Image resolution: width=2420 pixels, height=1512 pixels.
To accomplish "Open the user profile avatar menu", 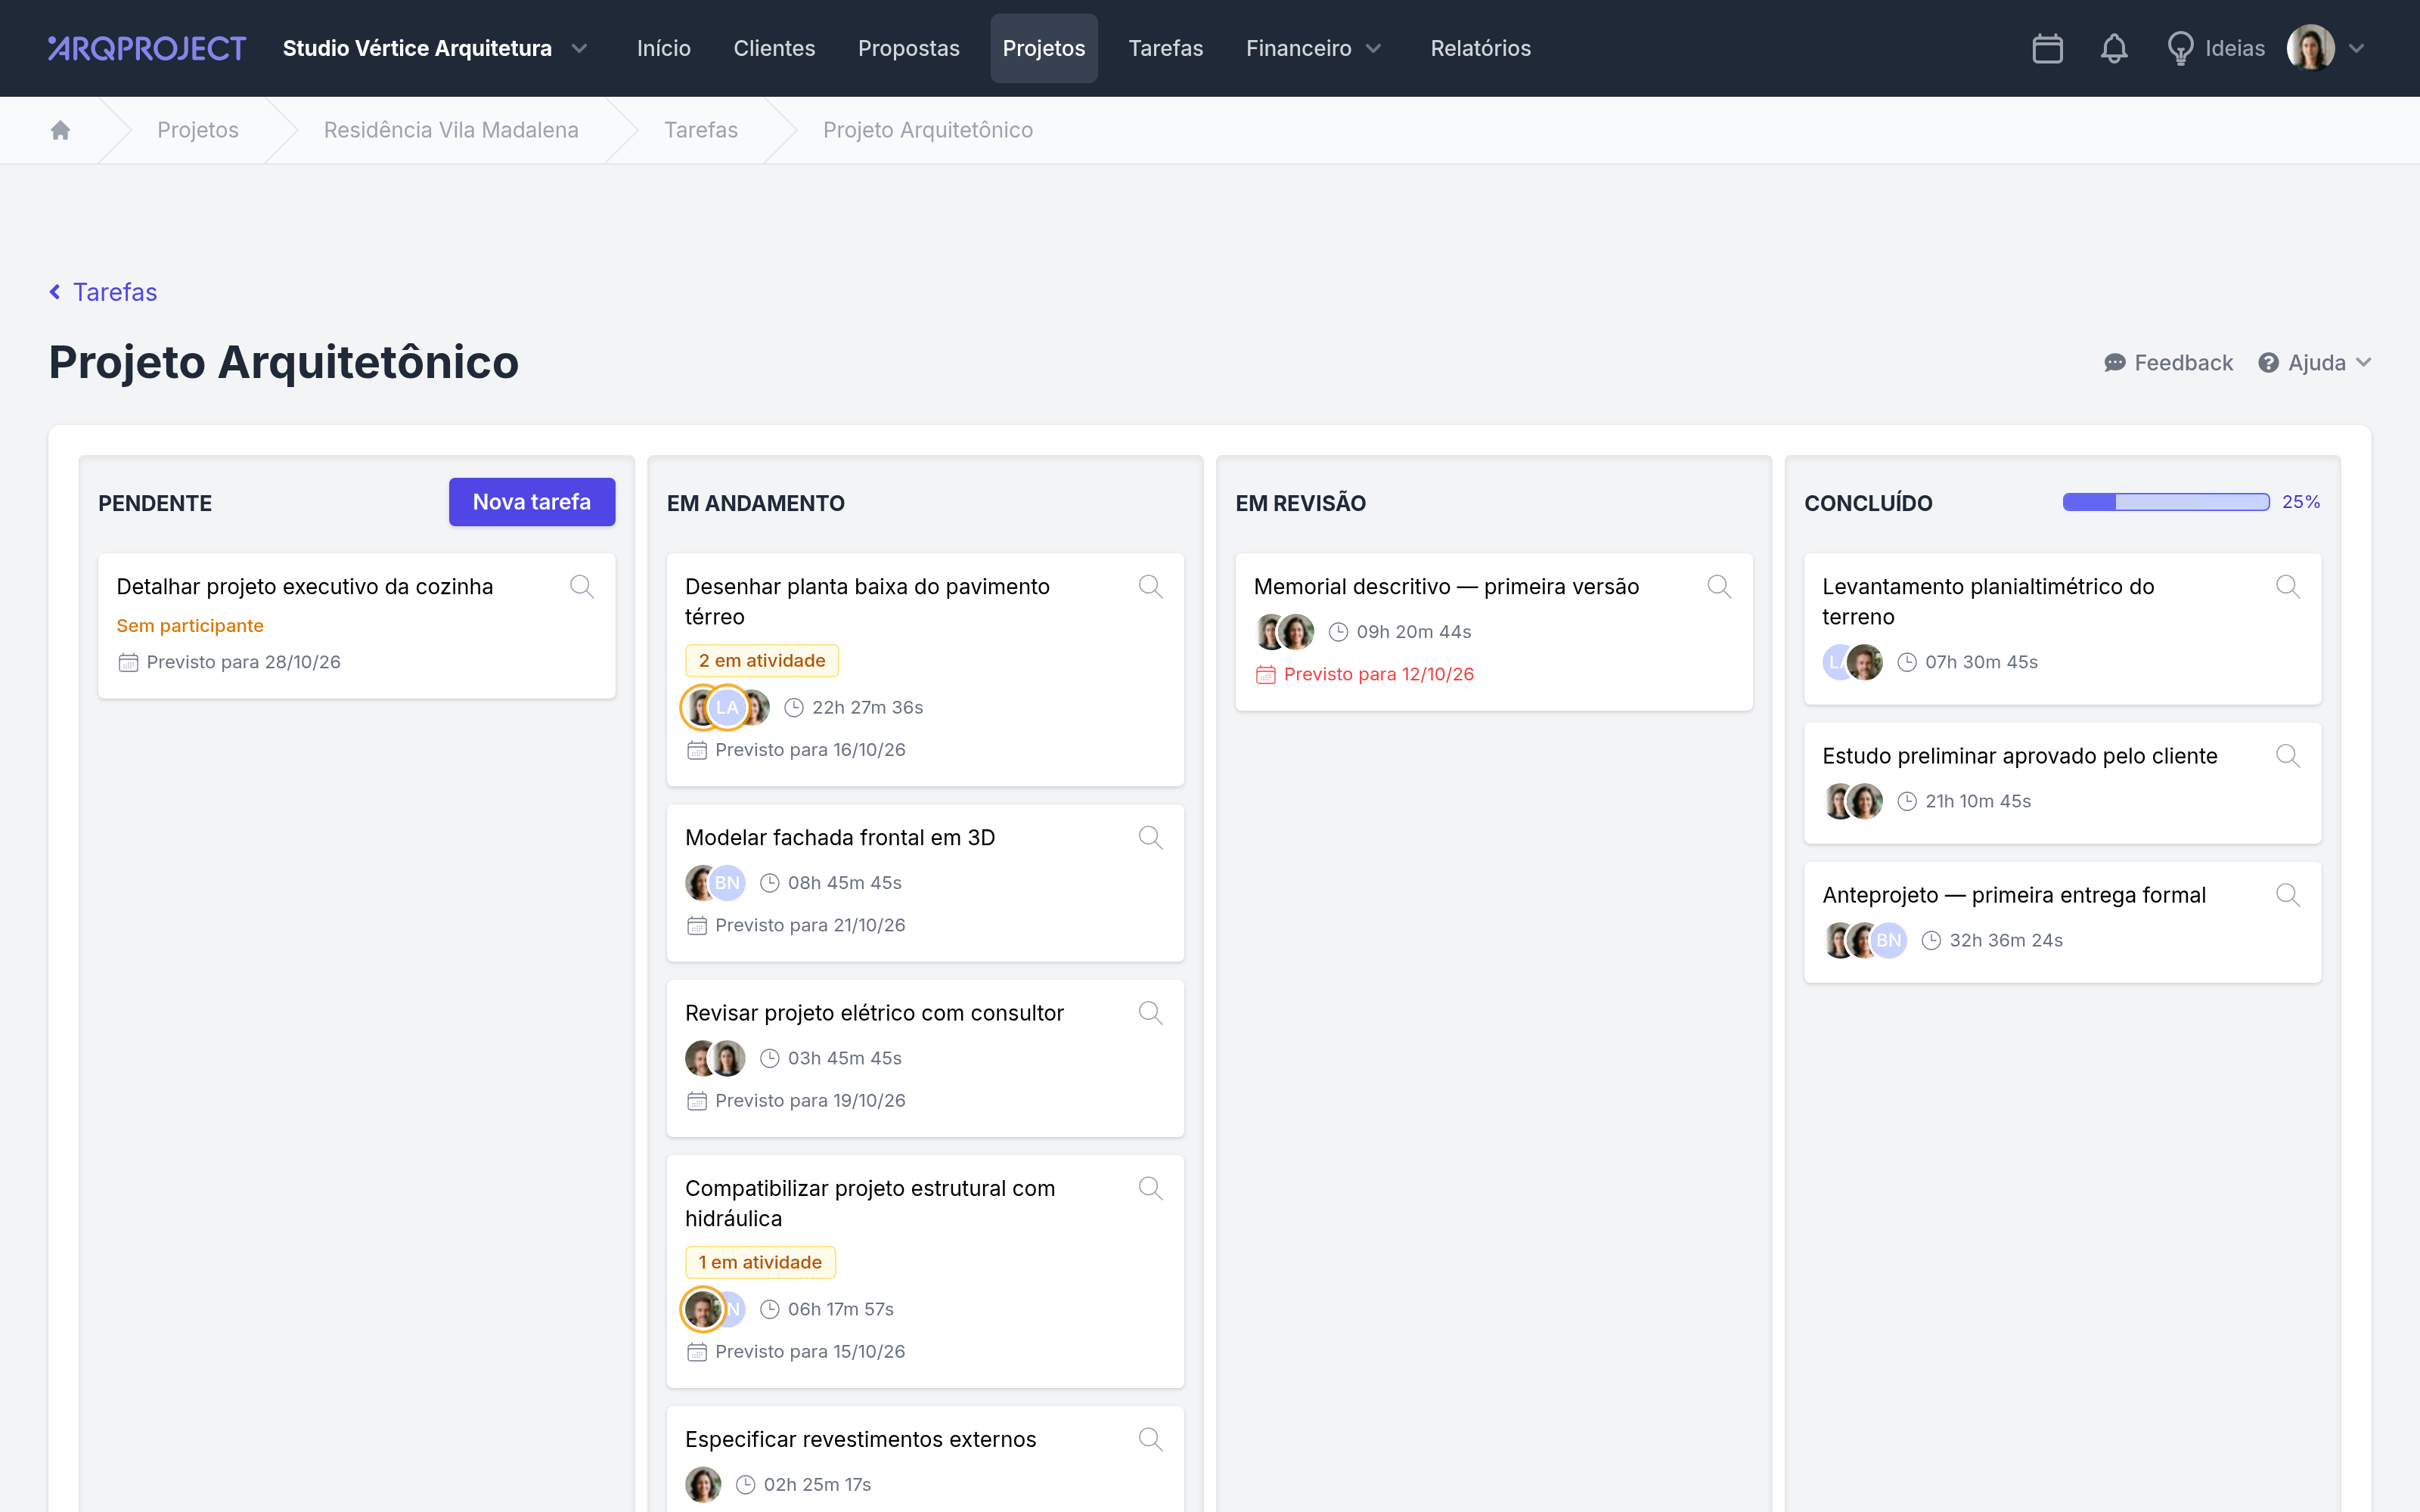I will coord(2325,48).
